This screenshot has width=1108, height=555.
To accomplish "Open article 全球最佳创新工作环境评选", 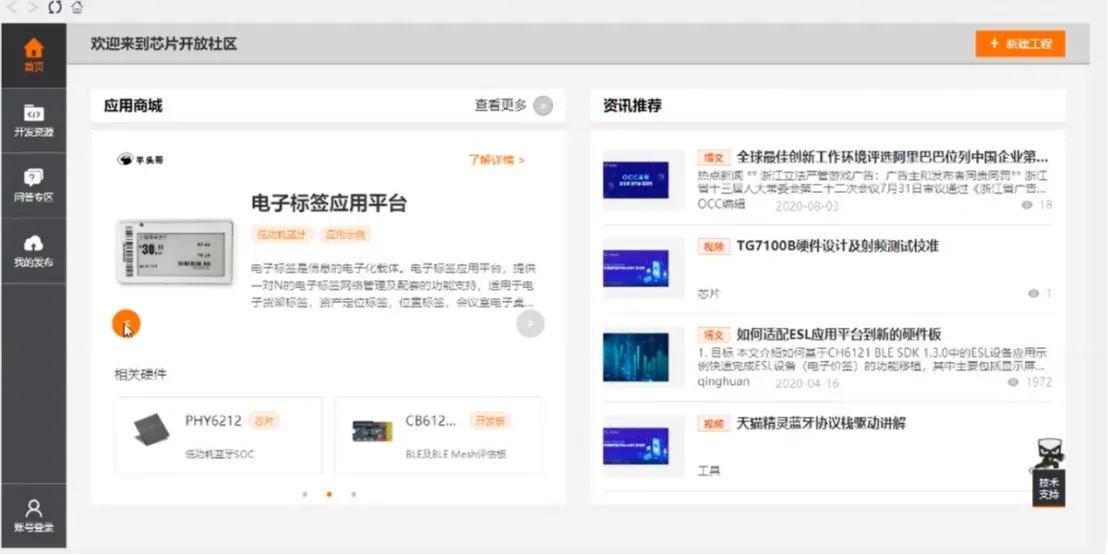I will pyautogui.click(x=892, y=157).
